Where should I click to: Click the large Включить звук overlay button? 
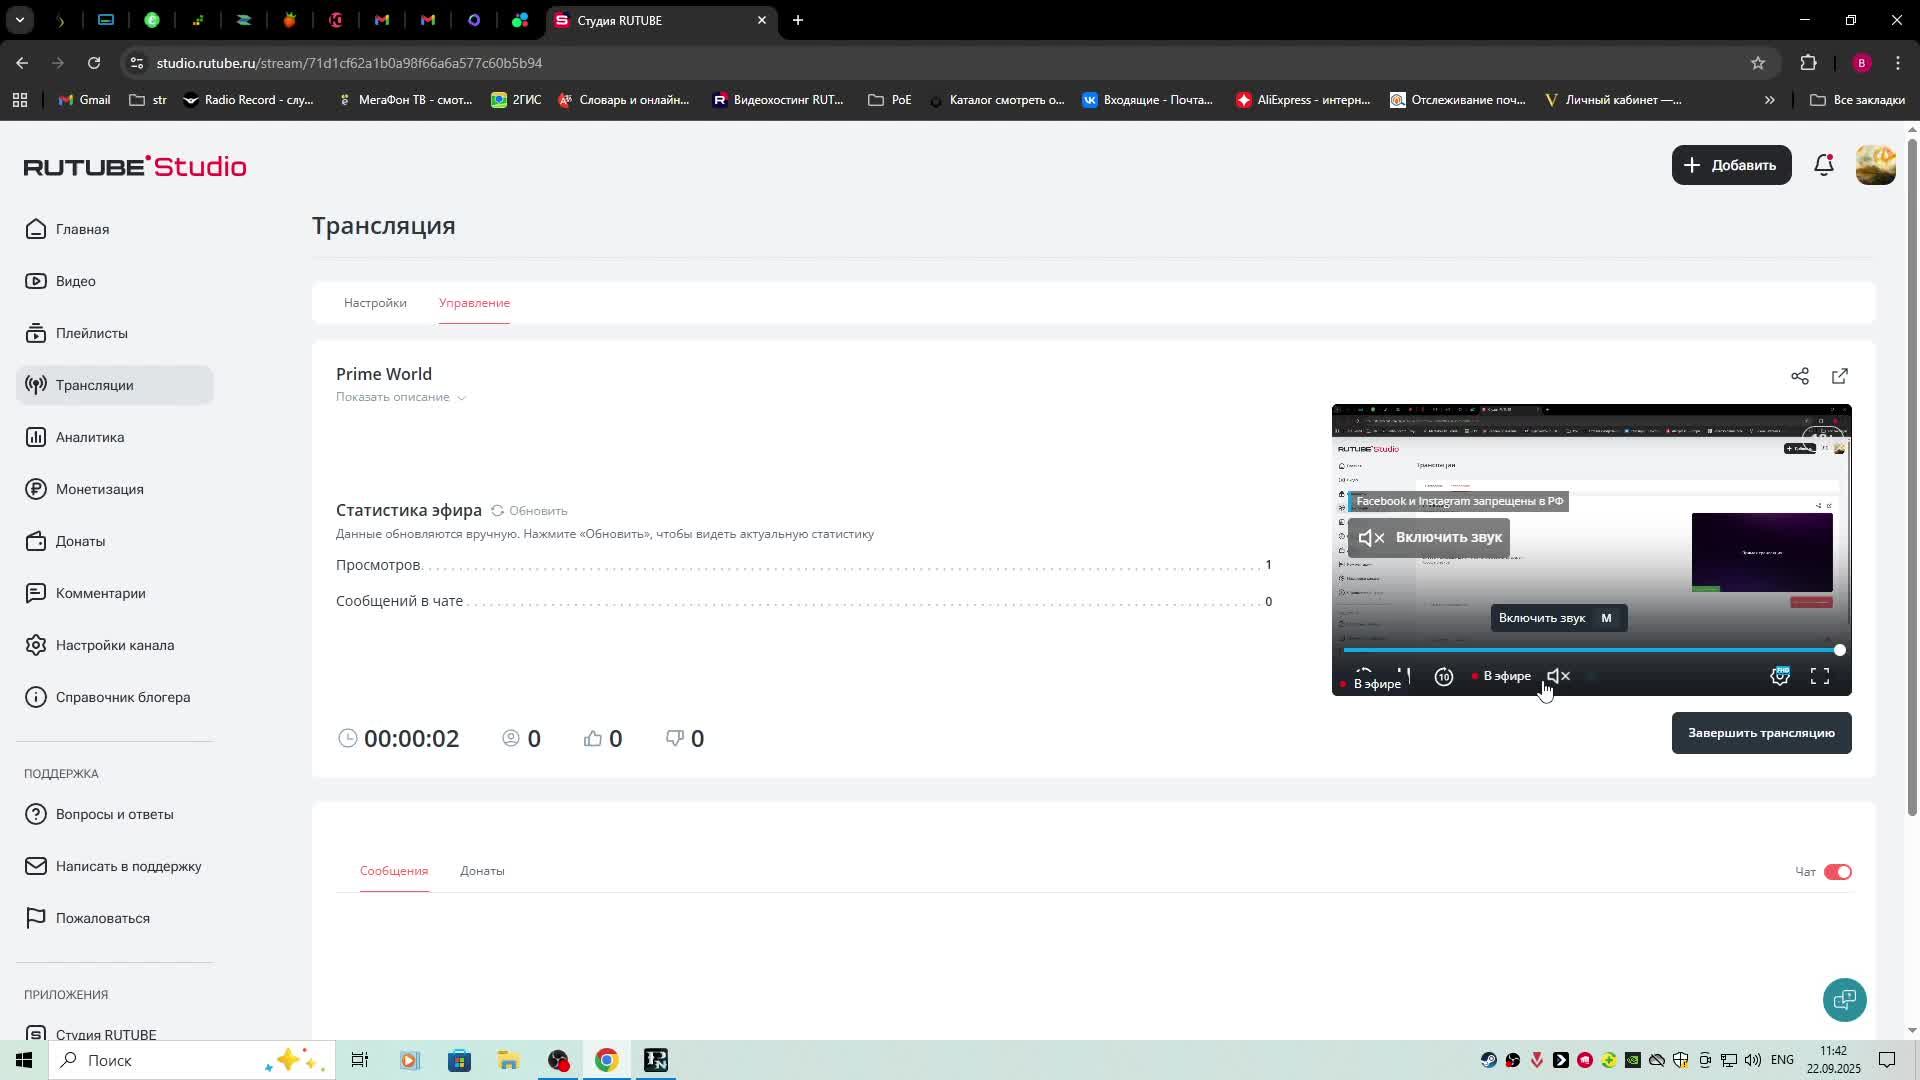pyautogui.click(x=1428, y=538)
